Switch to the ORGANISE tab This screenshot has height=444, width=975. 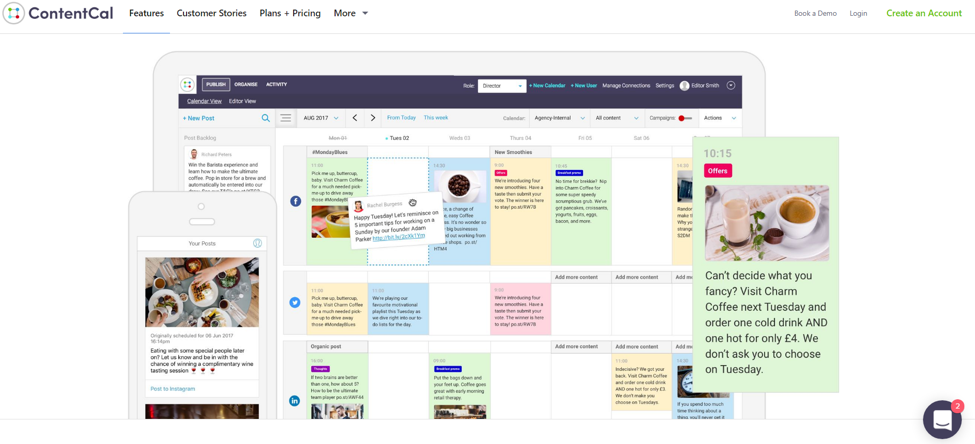pyautogui.click(x=246, y=85)
